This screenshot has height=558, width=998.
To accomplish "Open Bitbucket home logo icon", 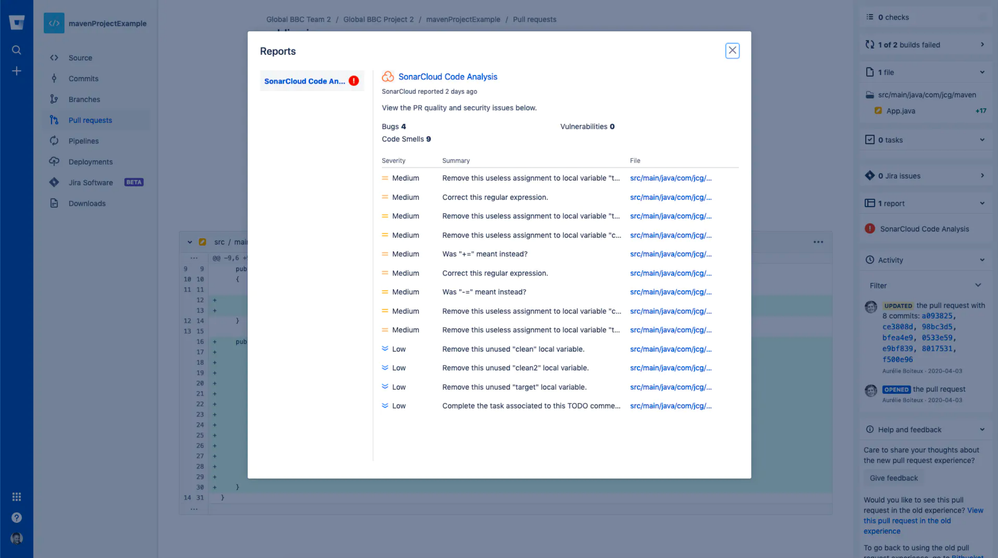I will 17,23.
